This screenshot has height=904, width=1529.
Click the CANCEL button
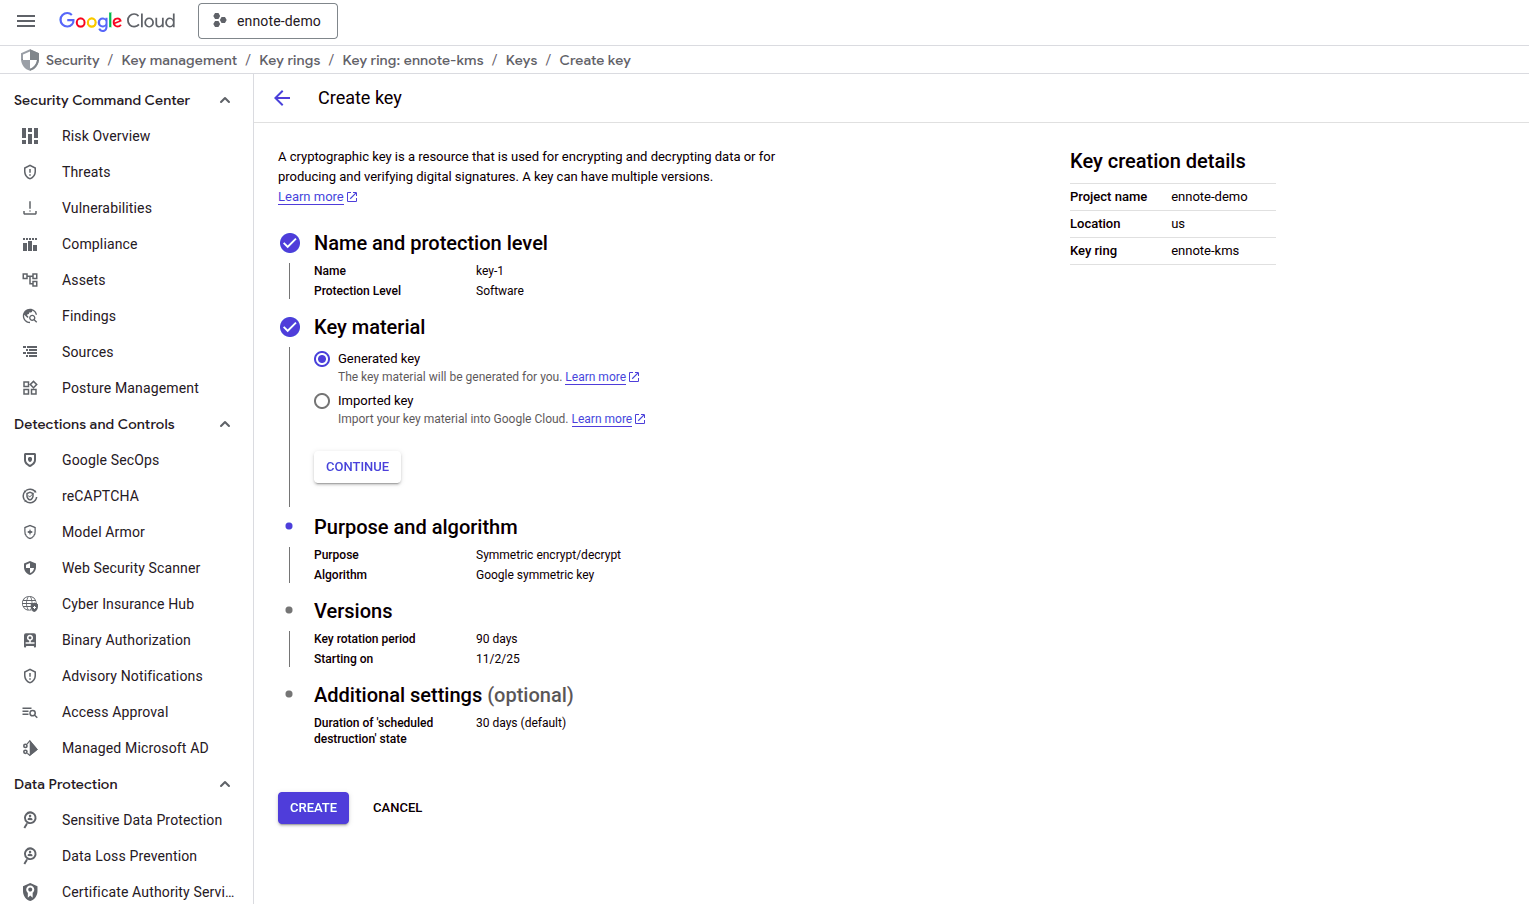tap(397, 808)
